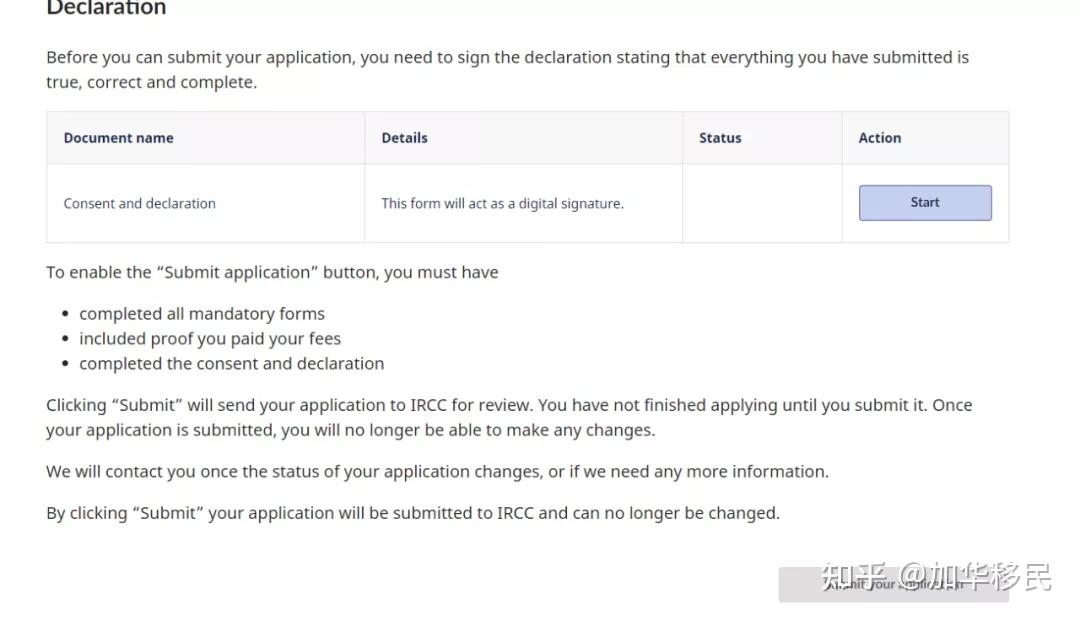
Task: Click the Declaration page heading
Action: click(106, 9)
